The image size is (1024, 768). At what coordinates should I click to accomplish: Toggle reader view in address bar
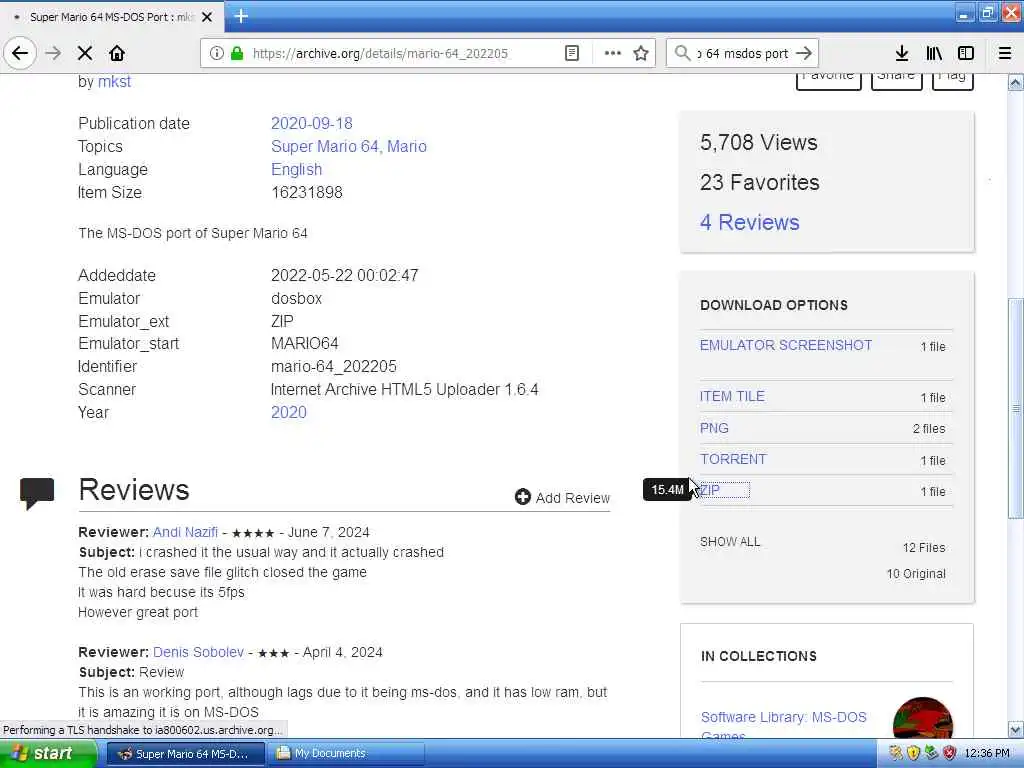pyautogui.click(x=571, y=53)
